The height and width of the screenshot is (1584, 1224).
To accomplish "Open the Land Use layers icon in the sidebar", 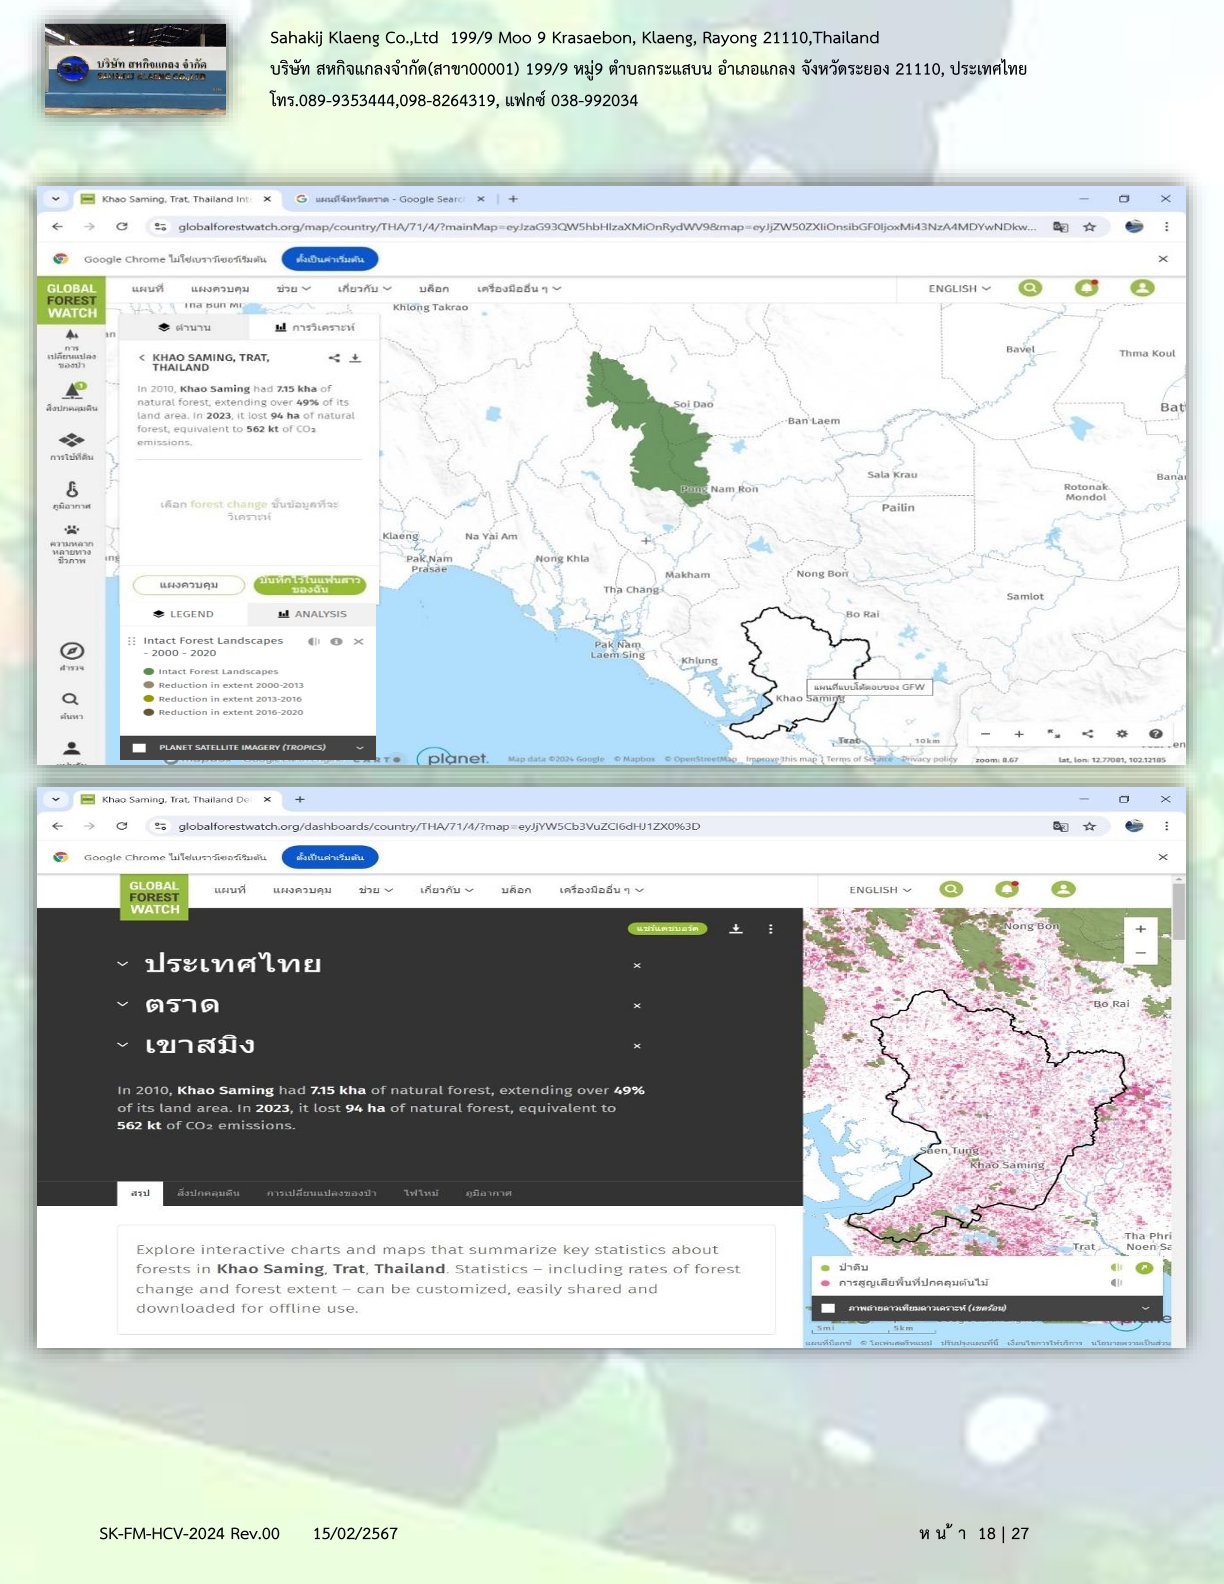I will click(x=71, y=440).
